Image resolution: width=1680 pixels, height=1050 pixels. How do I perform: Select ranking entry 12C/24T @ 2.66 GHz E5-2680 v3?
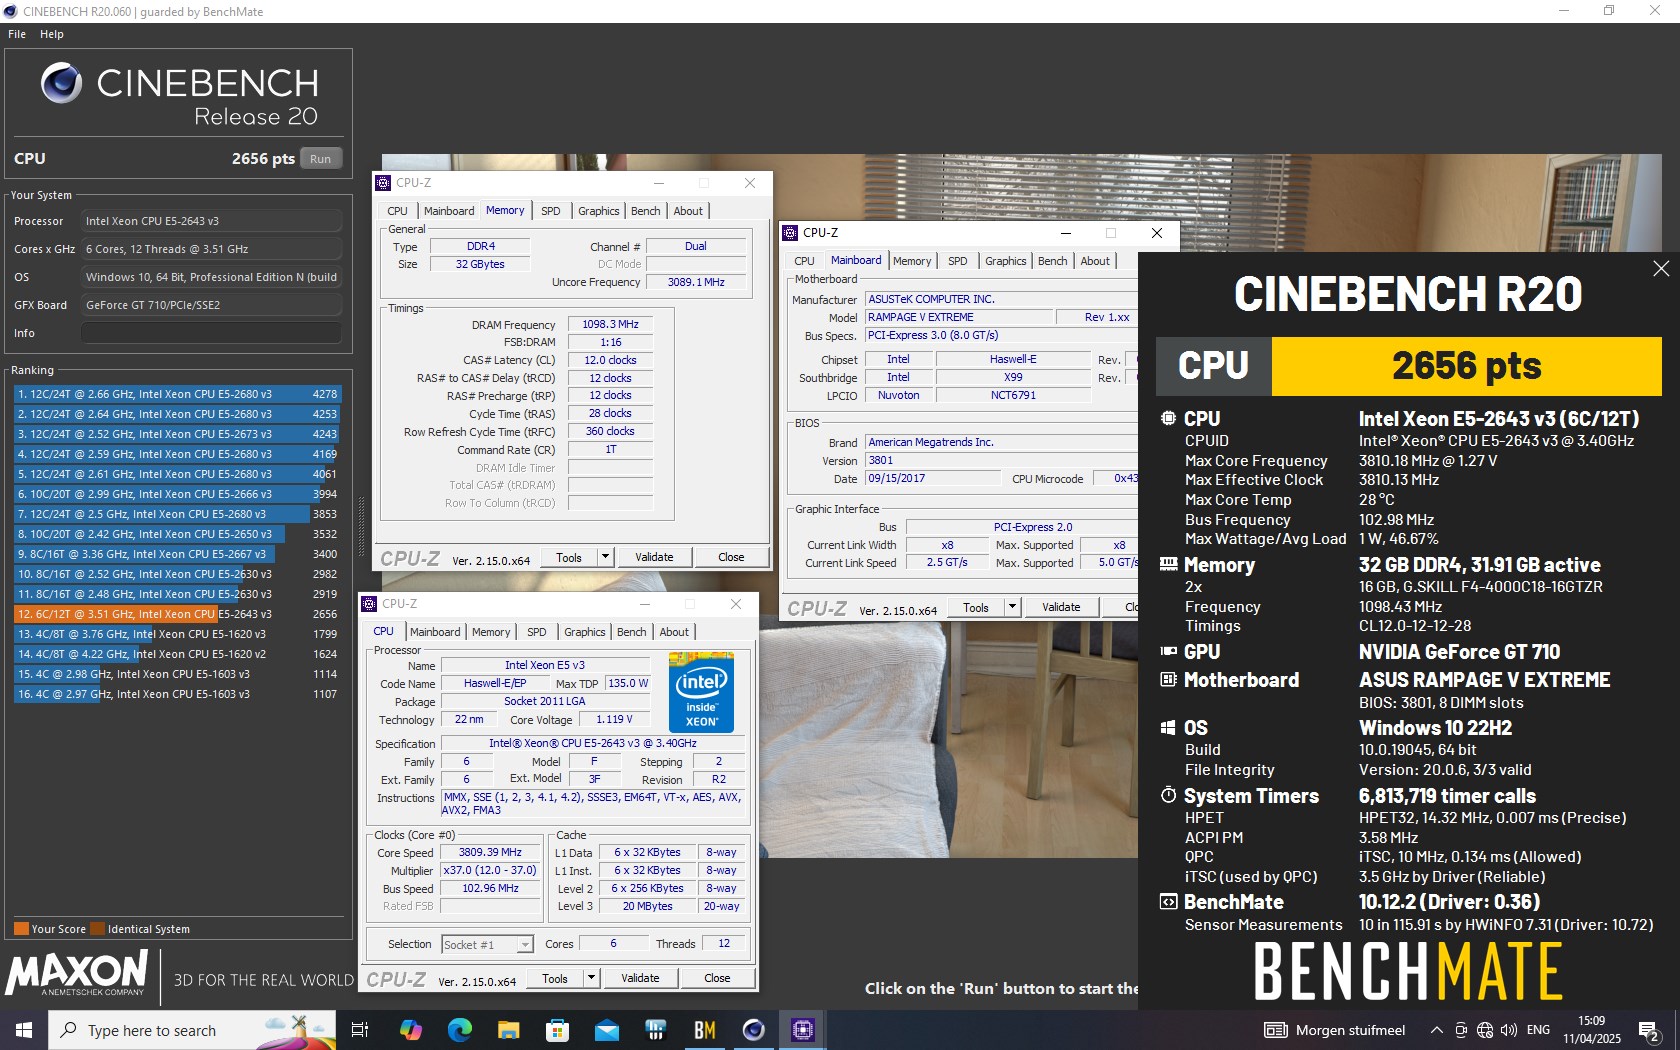click(176, 394)
